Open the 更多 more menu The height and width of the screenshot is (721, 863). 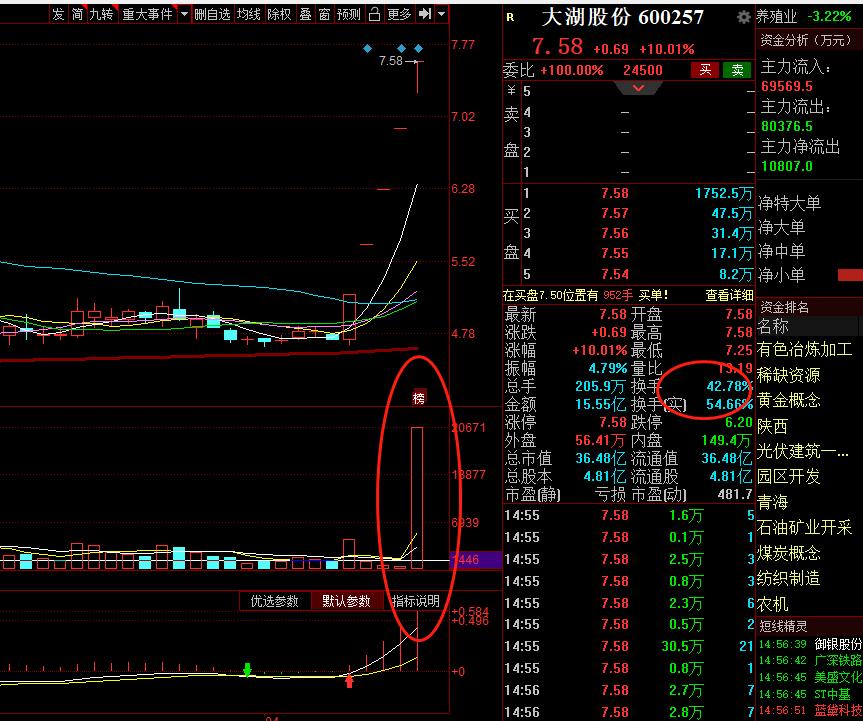tap(399, 14)
